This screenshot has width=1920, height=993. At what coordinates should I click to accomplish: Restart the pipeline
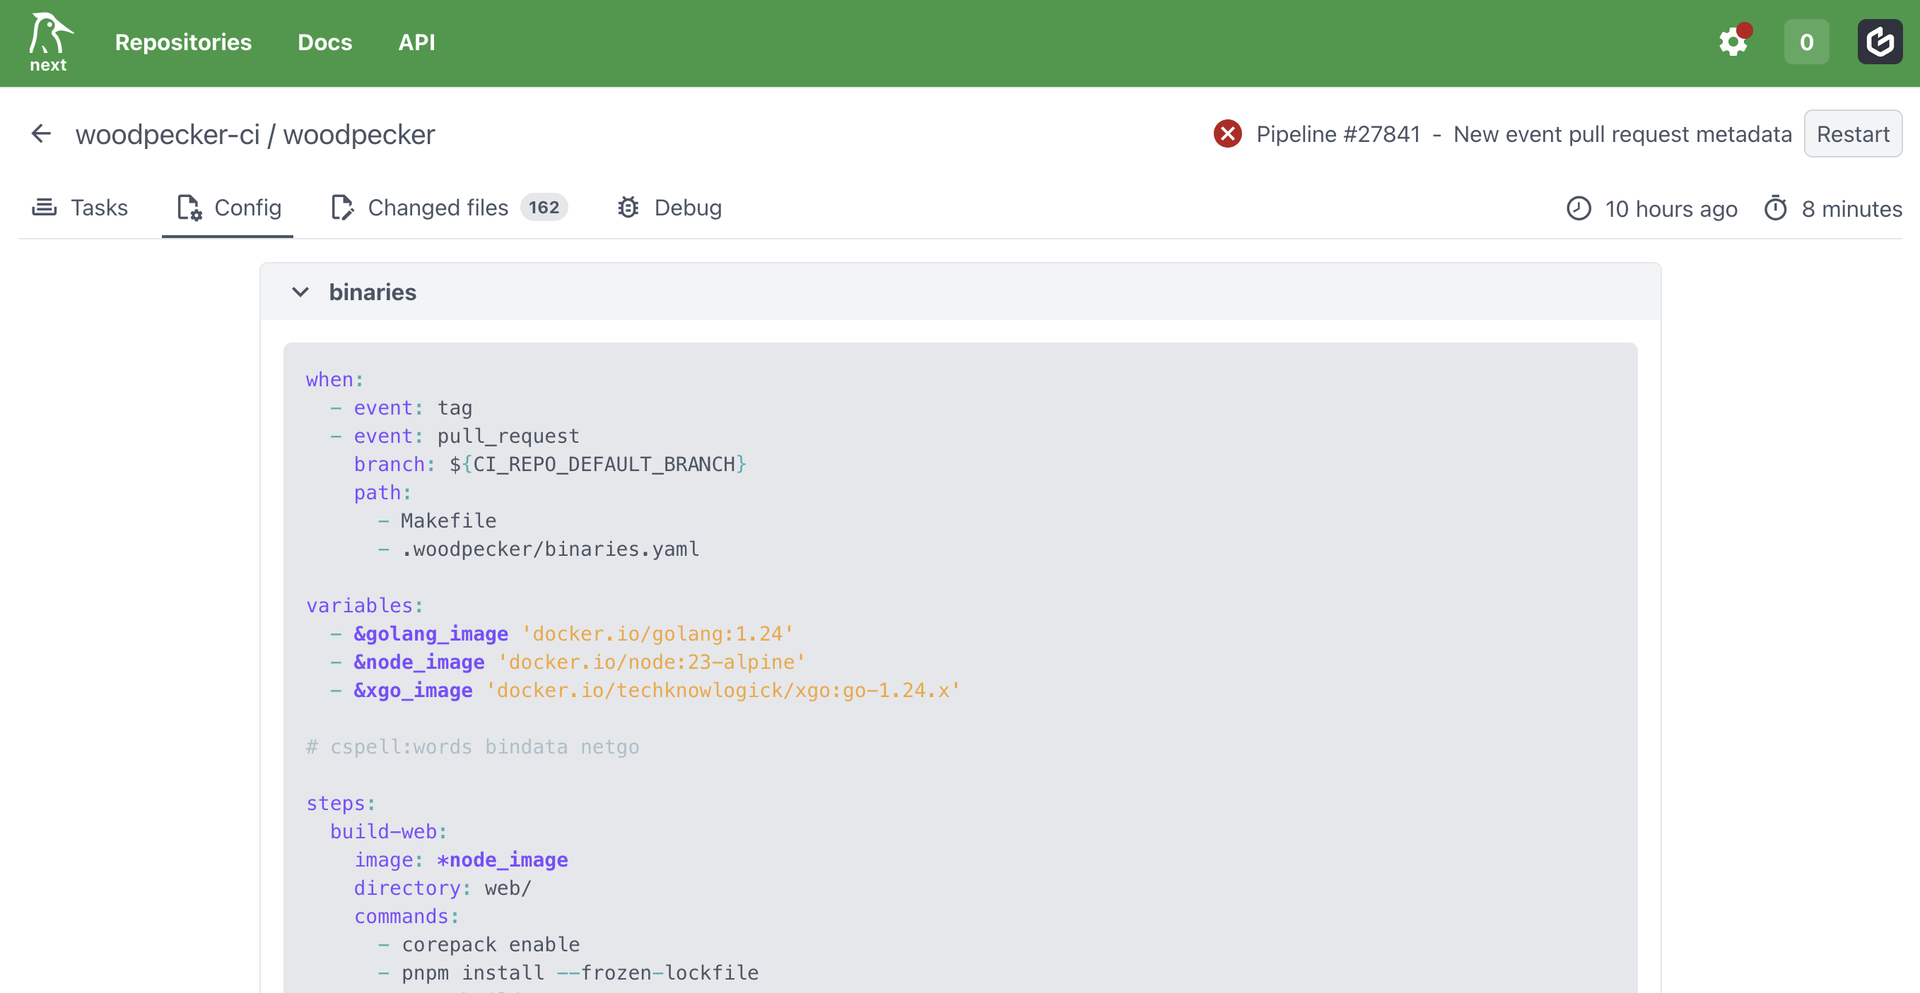(1853, 134)
